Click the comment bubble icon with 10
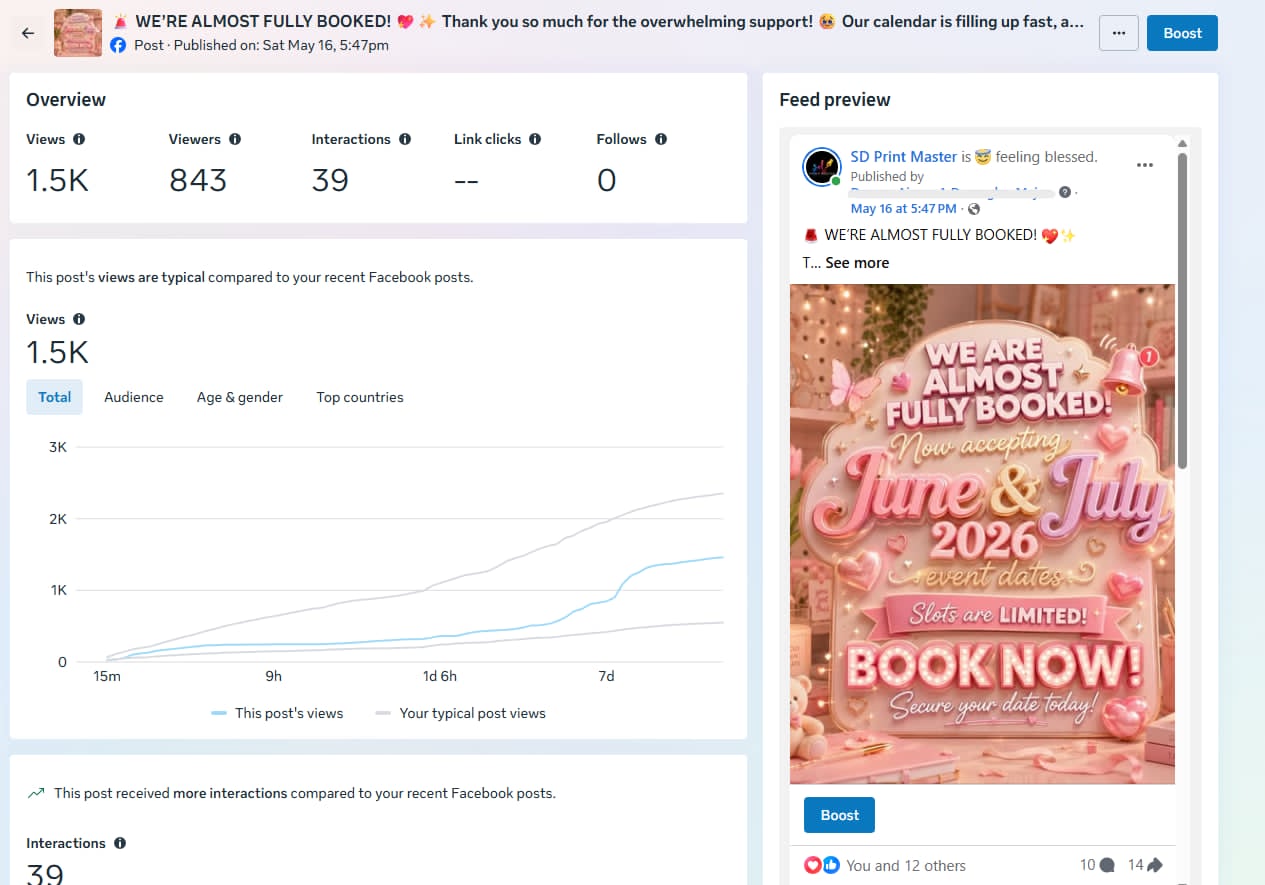The height and width of the screenshot is (885, 1265). (x=1107, y=865)
